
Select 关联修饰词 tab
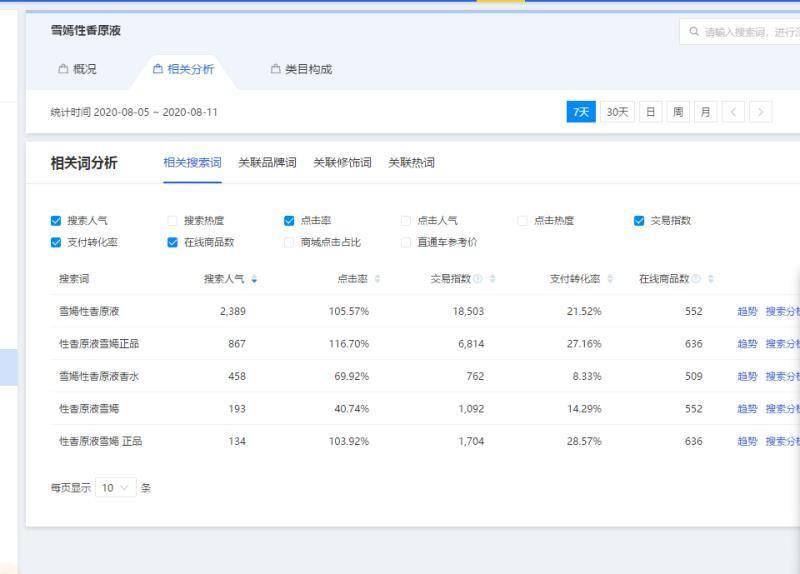[x=342, y=163]
